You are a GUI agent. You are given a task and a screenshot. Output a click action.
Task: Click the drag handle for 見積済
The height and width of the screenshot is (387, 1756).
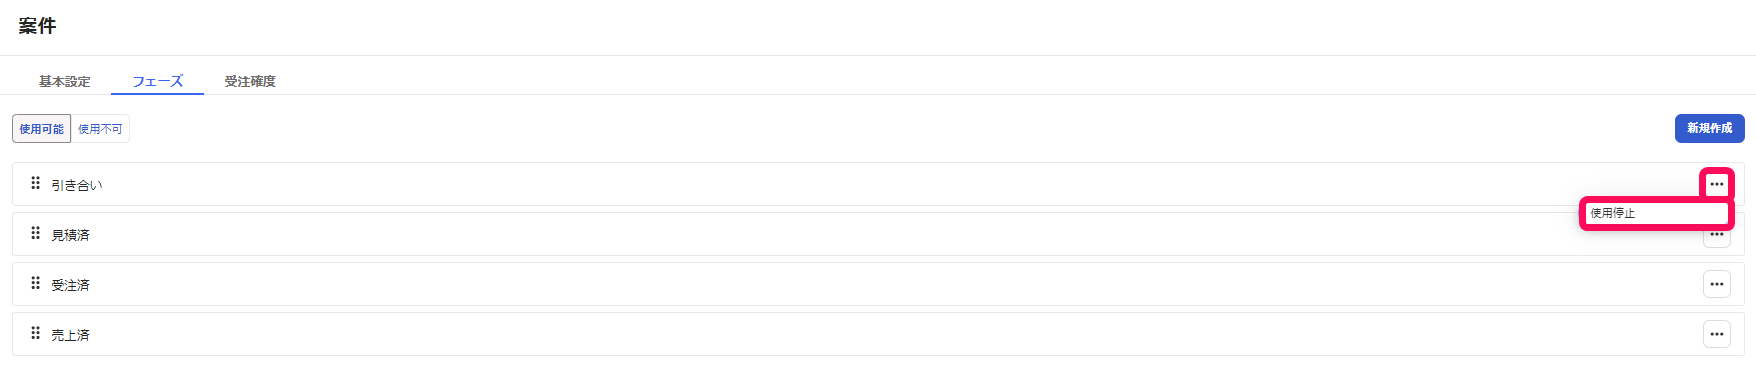tap(35, 233)
